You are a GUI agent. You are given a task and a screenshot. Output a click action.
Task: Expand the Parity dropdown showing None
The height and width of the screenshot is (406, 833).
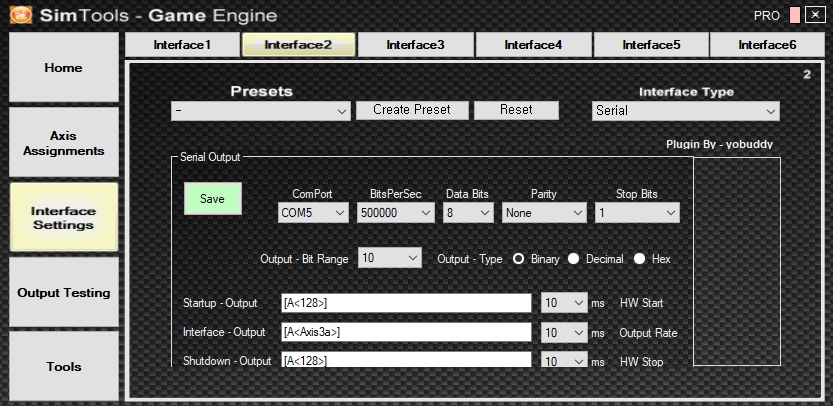(x=544, y=213)
